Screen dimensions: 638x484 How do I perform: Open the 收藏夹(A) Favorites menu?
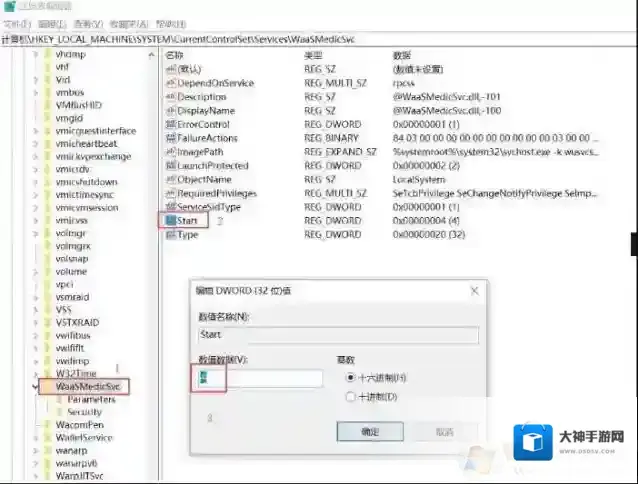click(x=129, y=24)
